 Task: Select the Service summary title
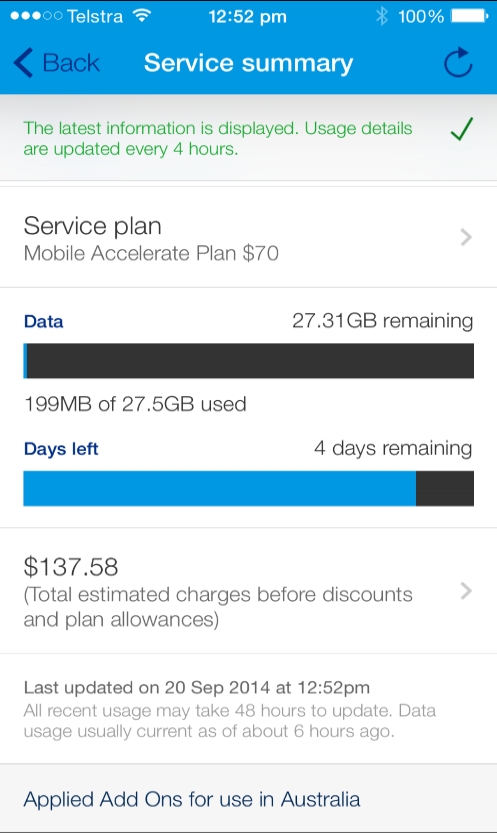pyautogui.click(x=248, y=63)
